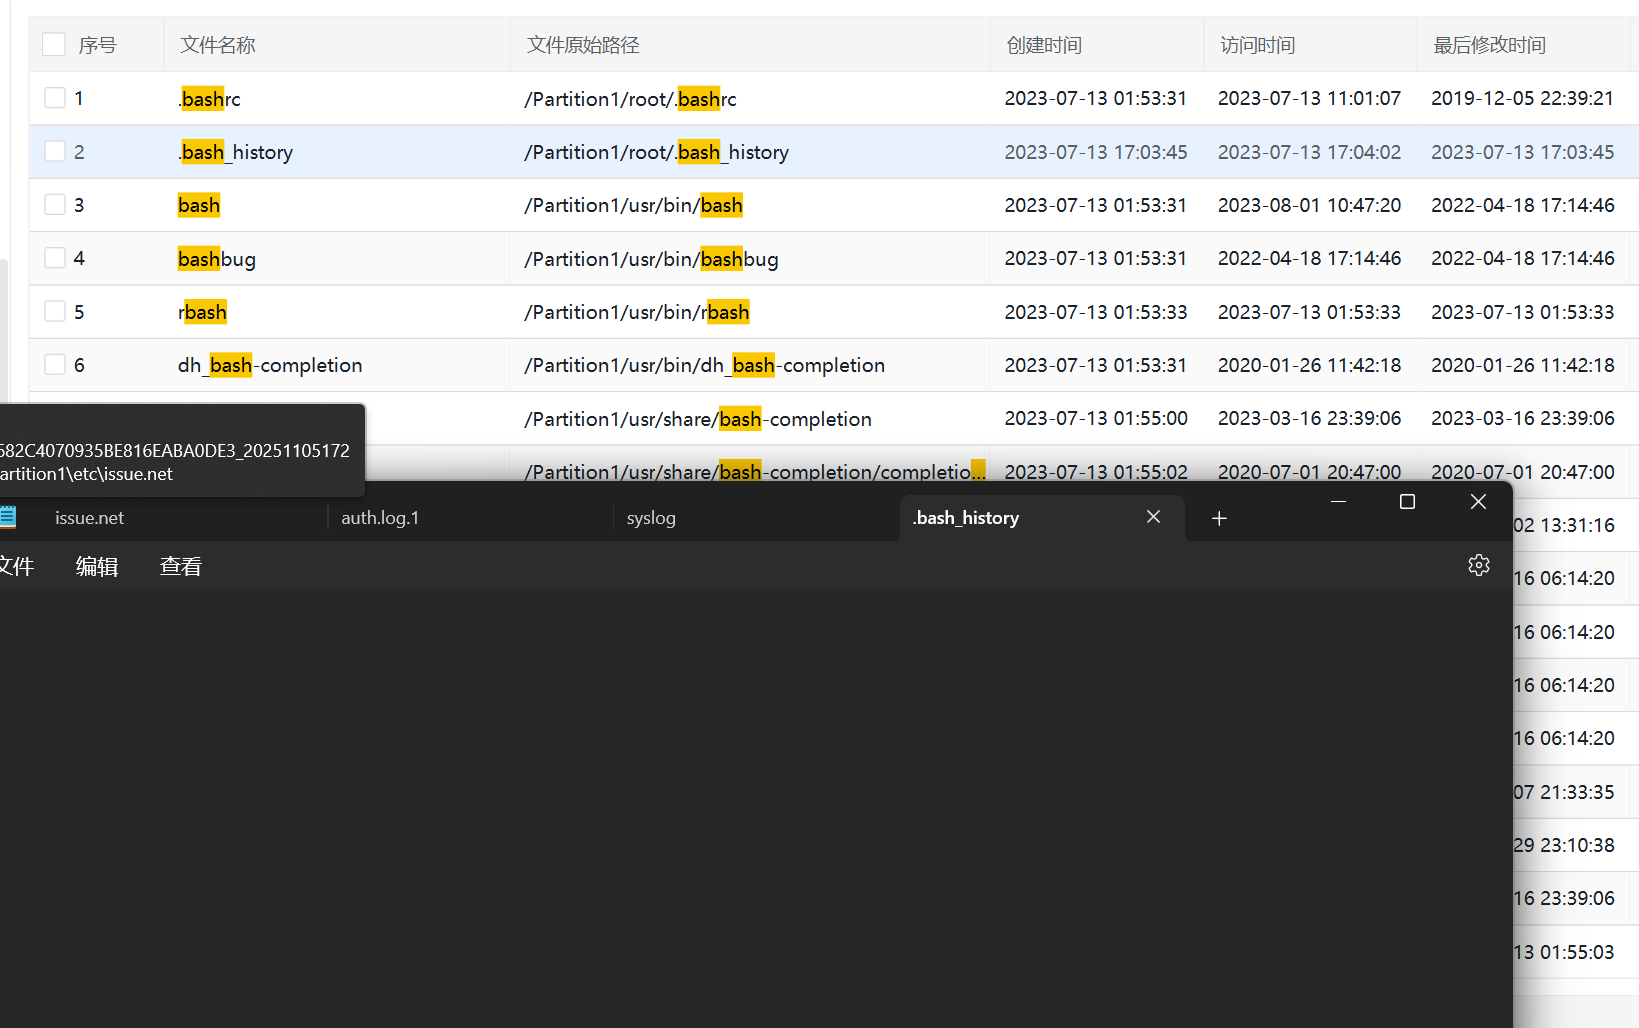This screenshot has width=1639, height=1028.
Task: Open the 查看 menu in Notepad
Action: 181,567
